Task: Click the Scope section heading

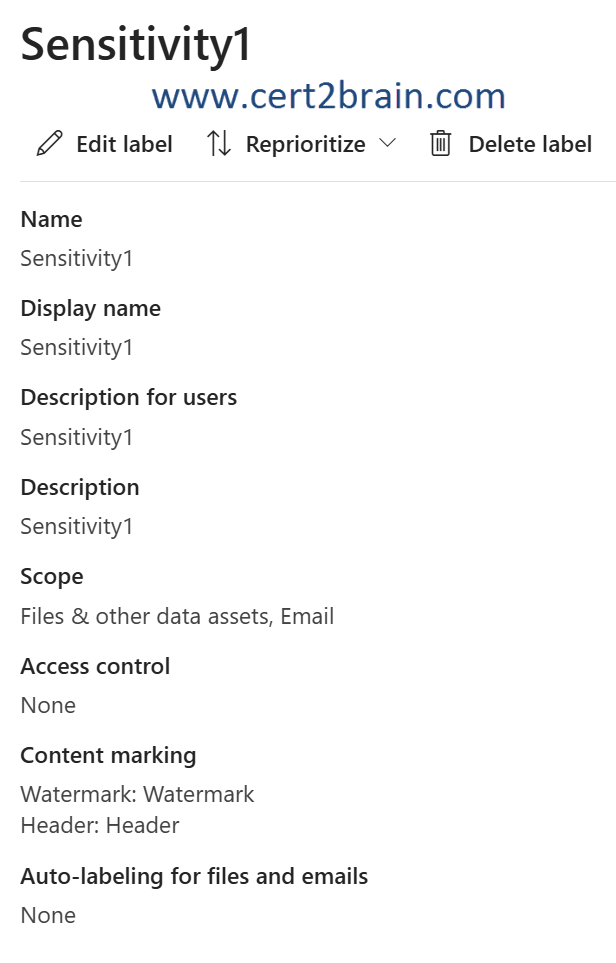Action: point(52,576)
